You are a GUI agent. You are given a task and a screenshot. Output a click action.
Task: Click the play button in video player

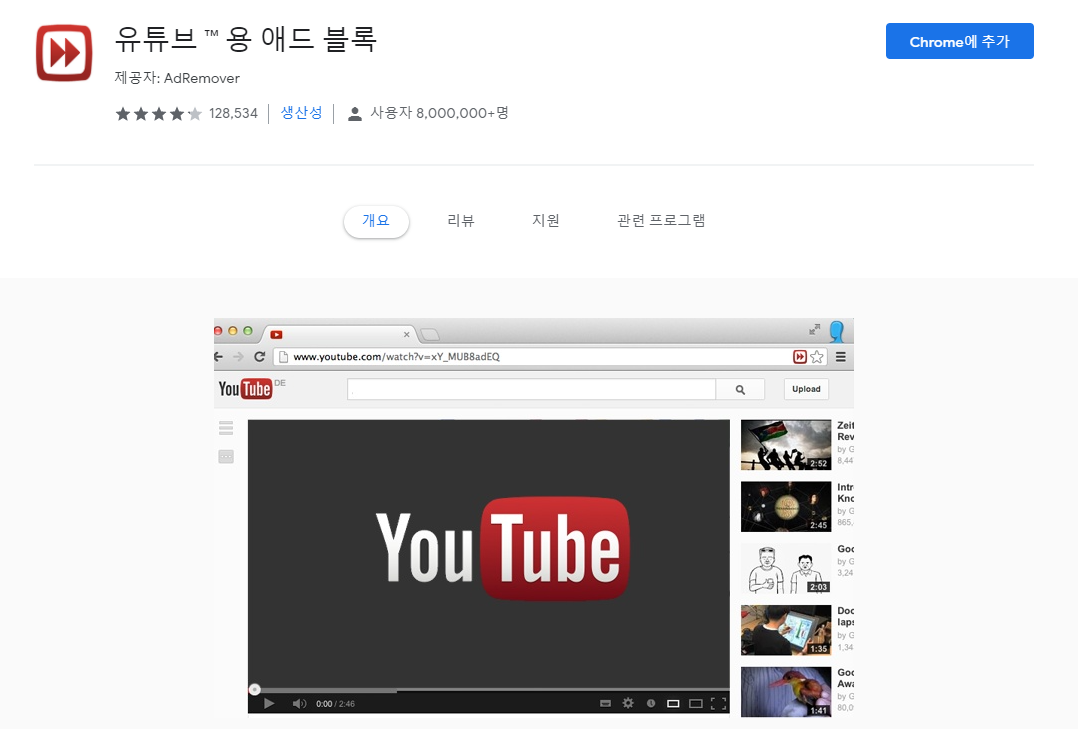click(270, 703)
